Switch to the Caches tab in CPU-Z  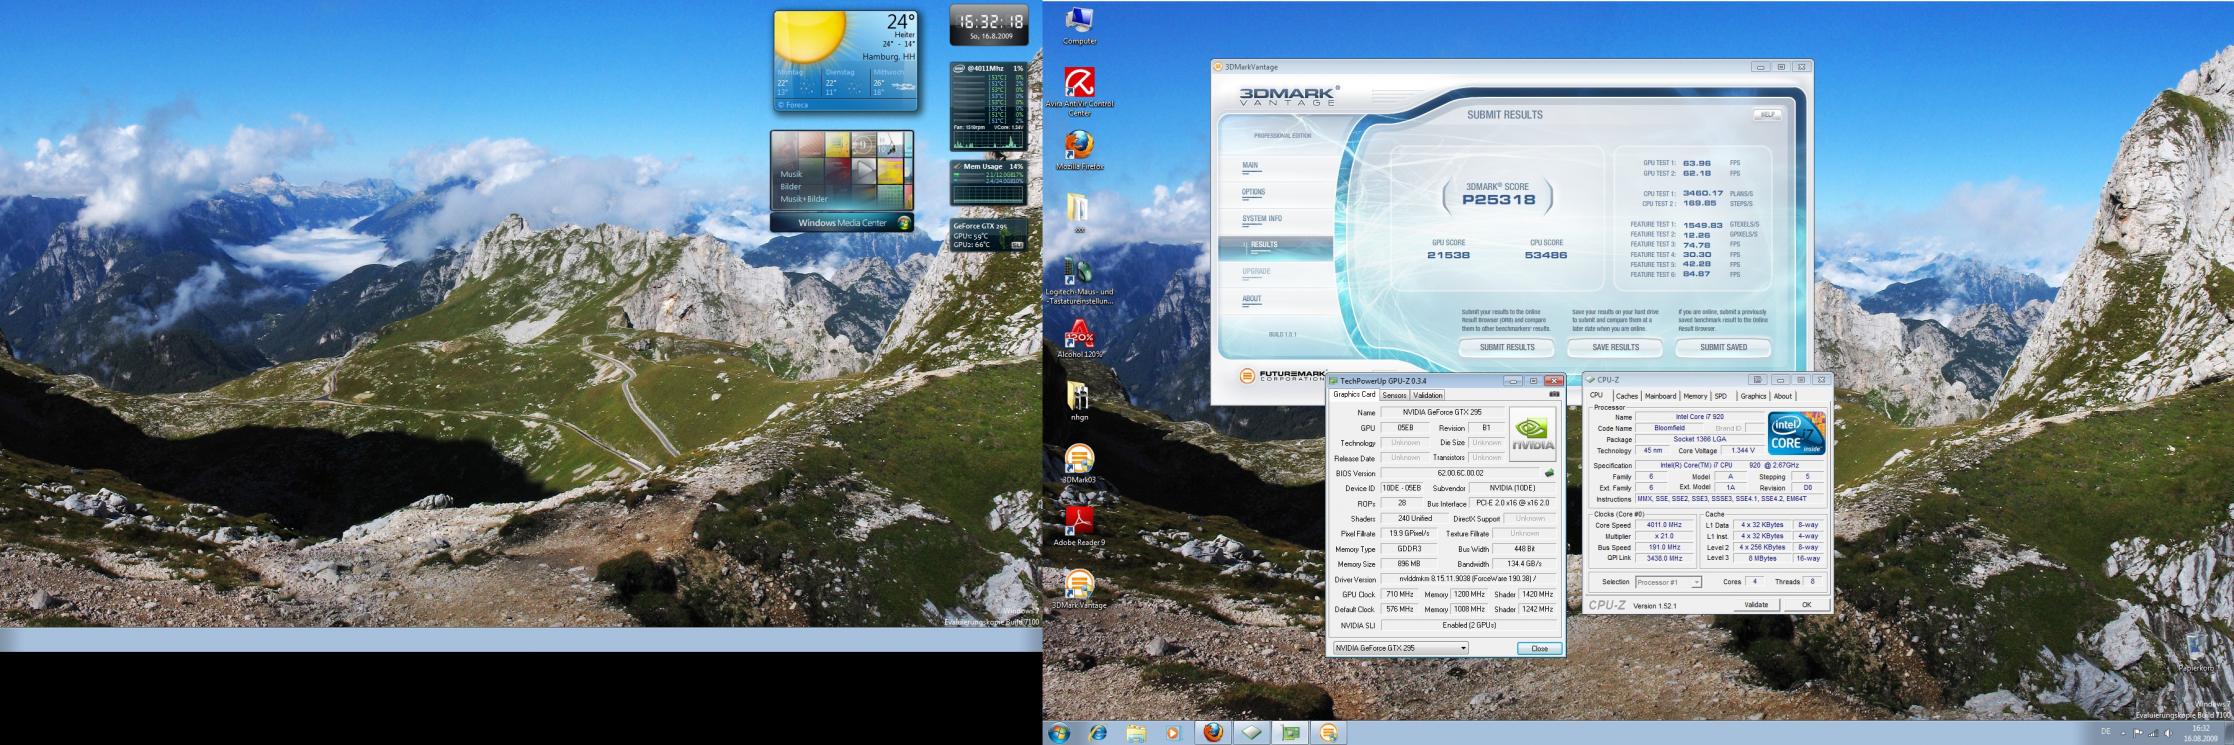[x=1627, y=396]
